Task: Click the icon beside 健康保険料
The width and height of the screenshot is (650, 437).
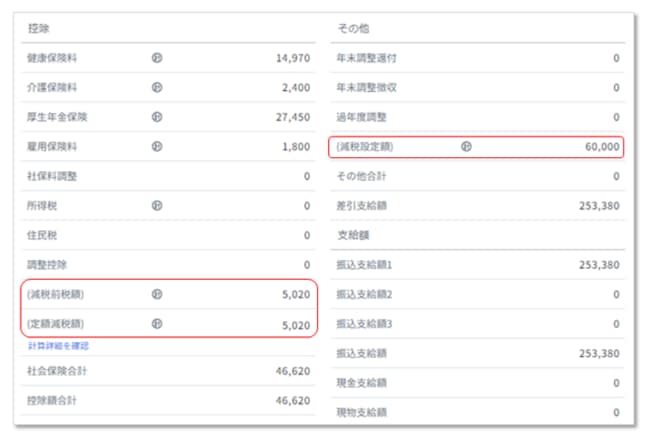Action: click(157, 57)
